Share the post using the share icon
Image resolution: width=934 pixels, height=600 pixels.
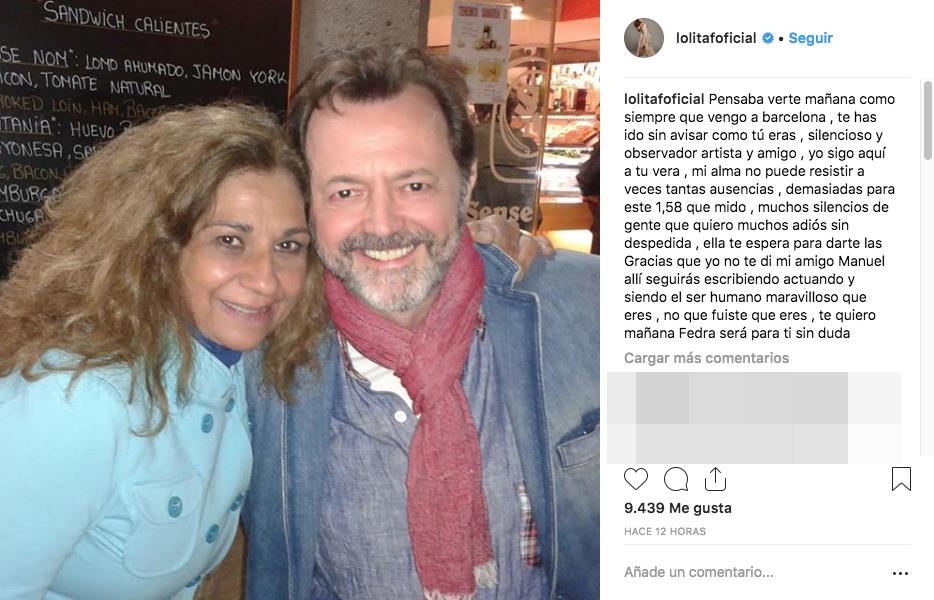tap(715, 478)
